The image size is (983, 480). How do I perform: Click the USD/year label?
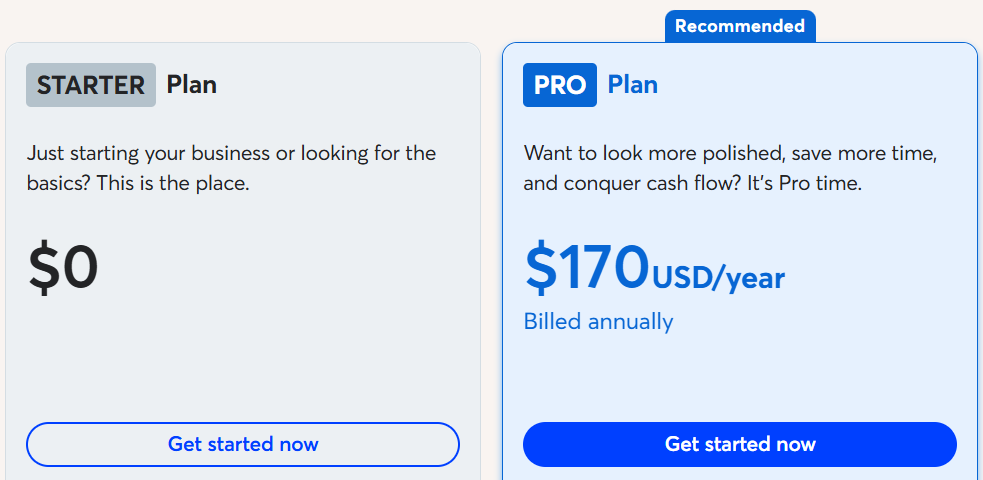click(x=719, y=278)
